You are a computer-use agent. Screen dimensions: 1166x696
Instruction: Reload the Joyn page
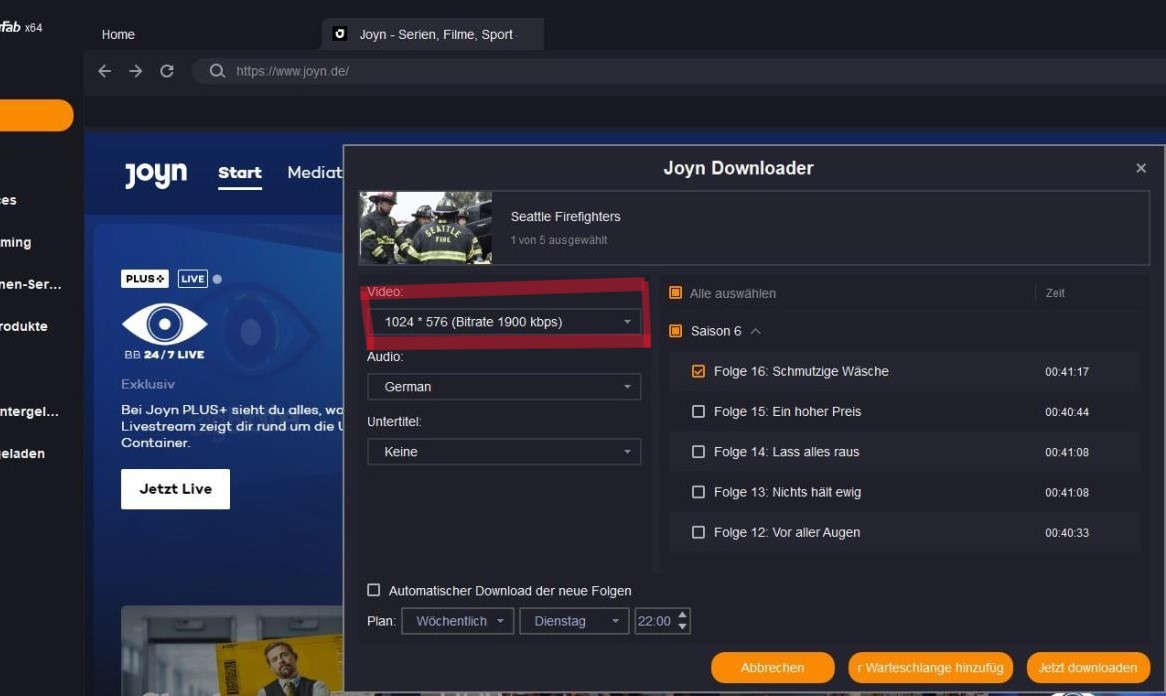pyautogui.click(x=167, y=71)
